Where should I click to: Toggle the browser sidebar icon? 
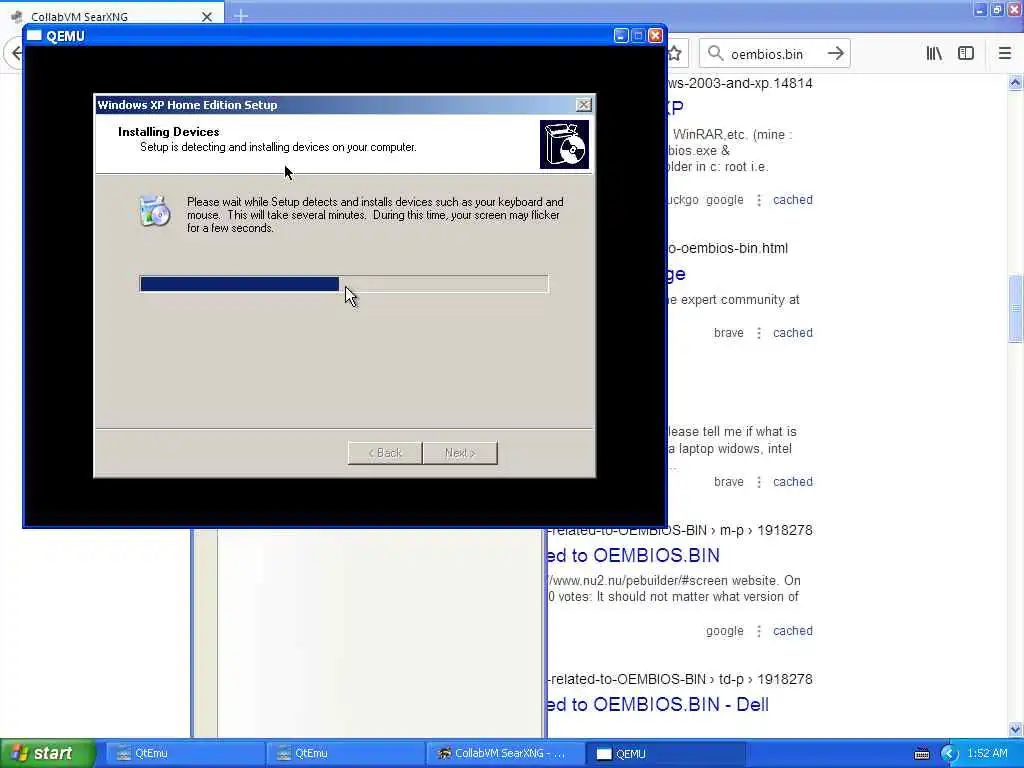[x=966, y=54]
